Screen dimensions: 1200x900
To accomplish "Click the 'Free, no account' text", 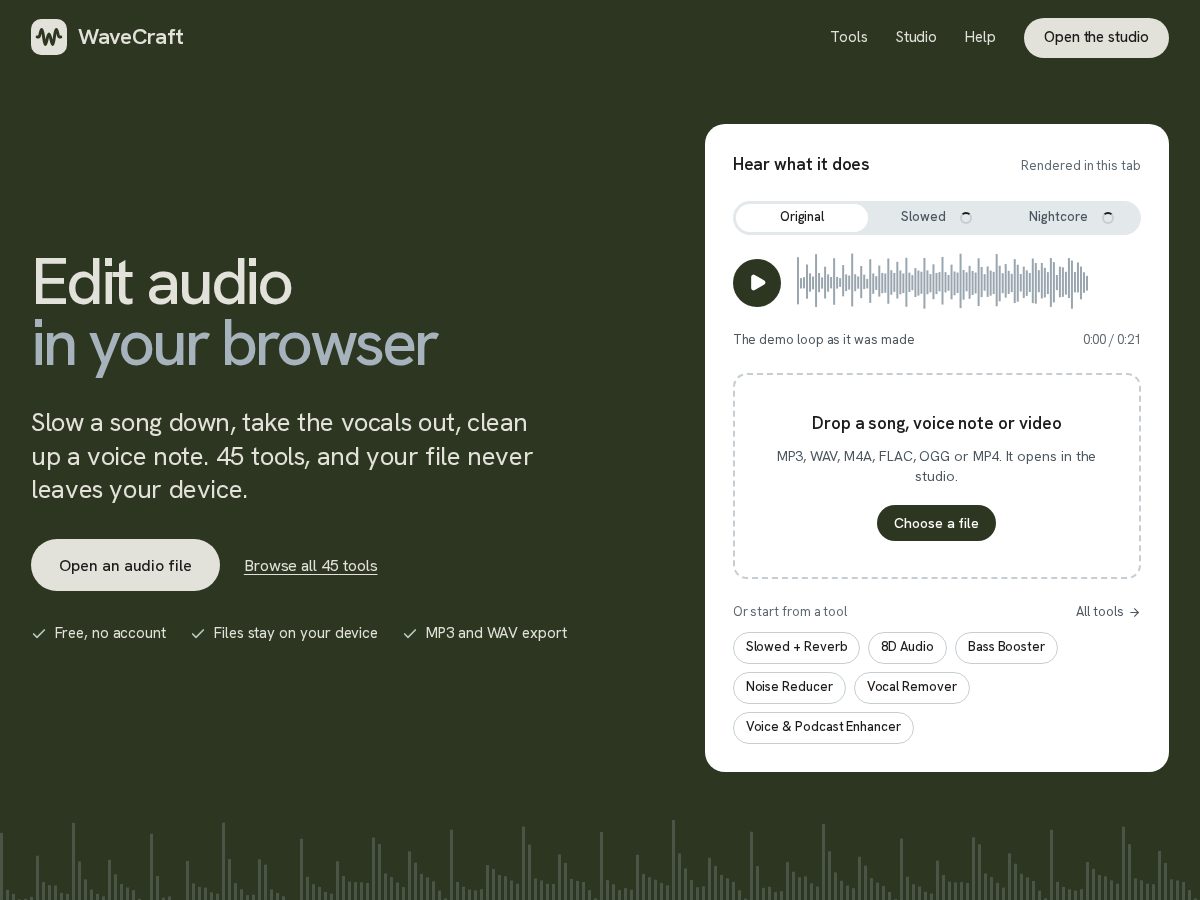I will [110, 633].
